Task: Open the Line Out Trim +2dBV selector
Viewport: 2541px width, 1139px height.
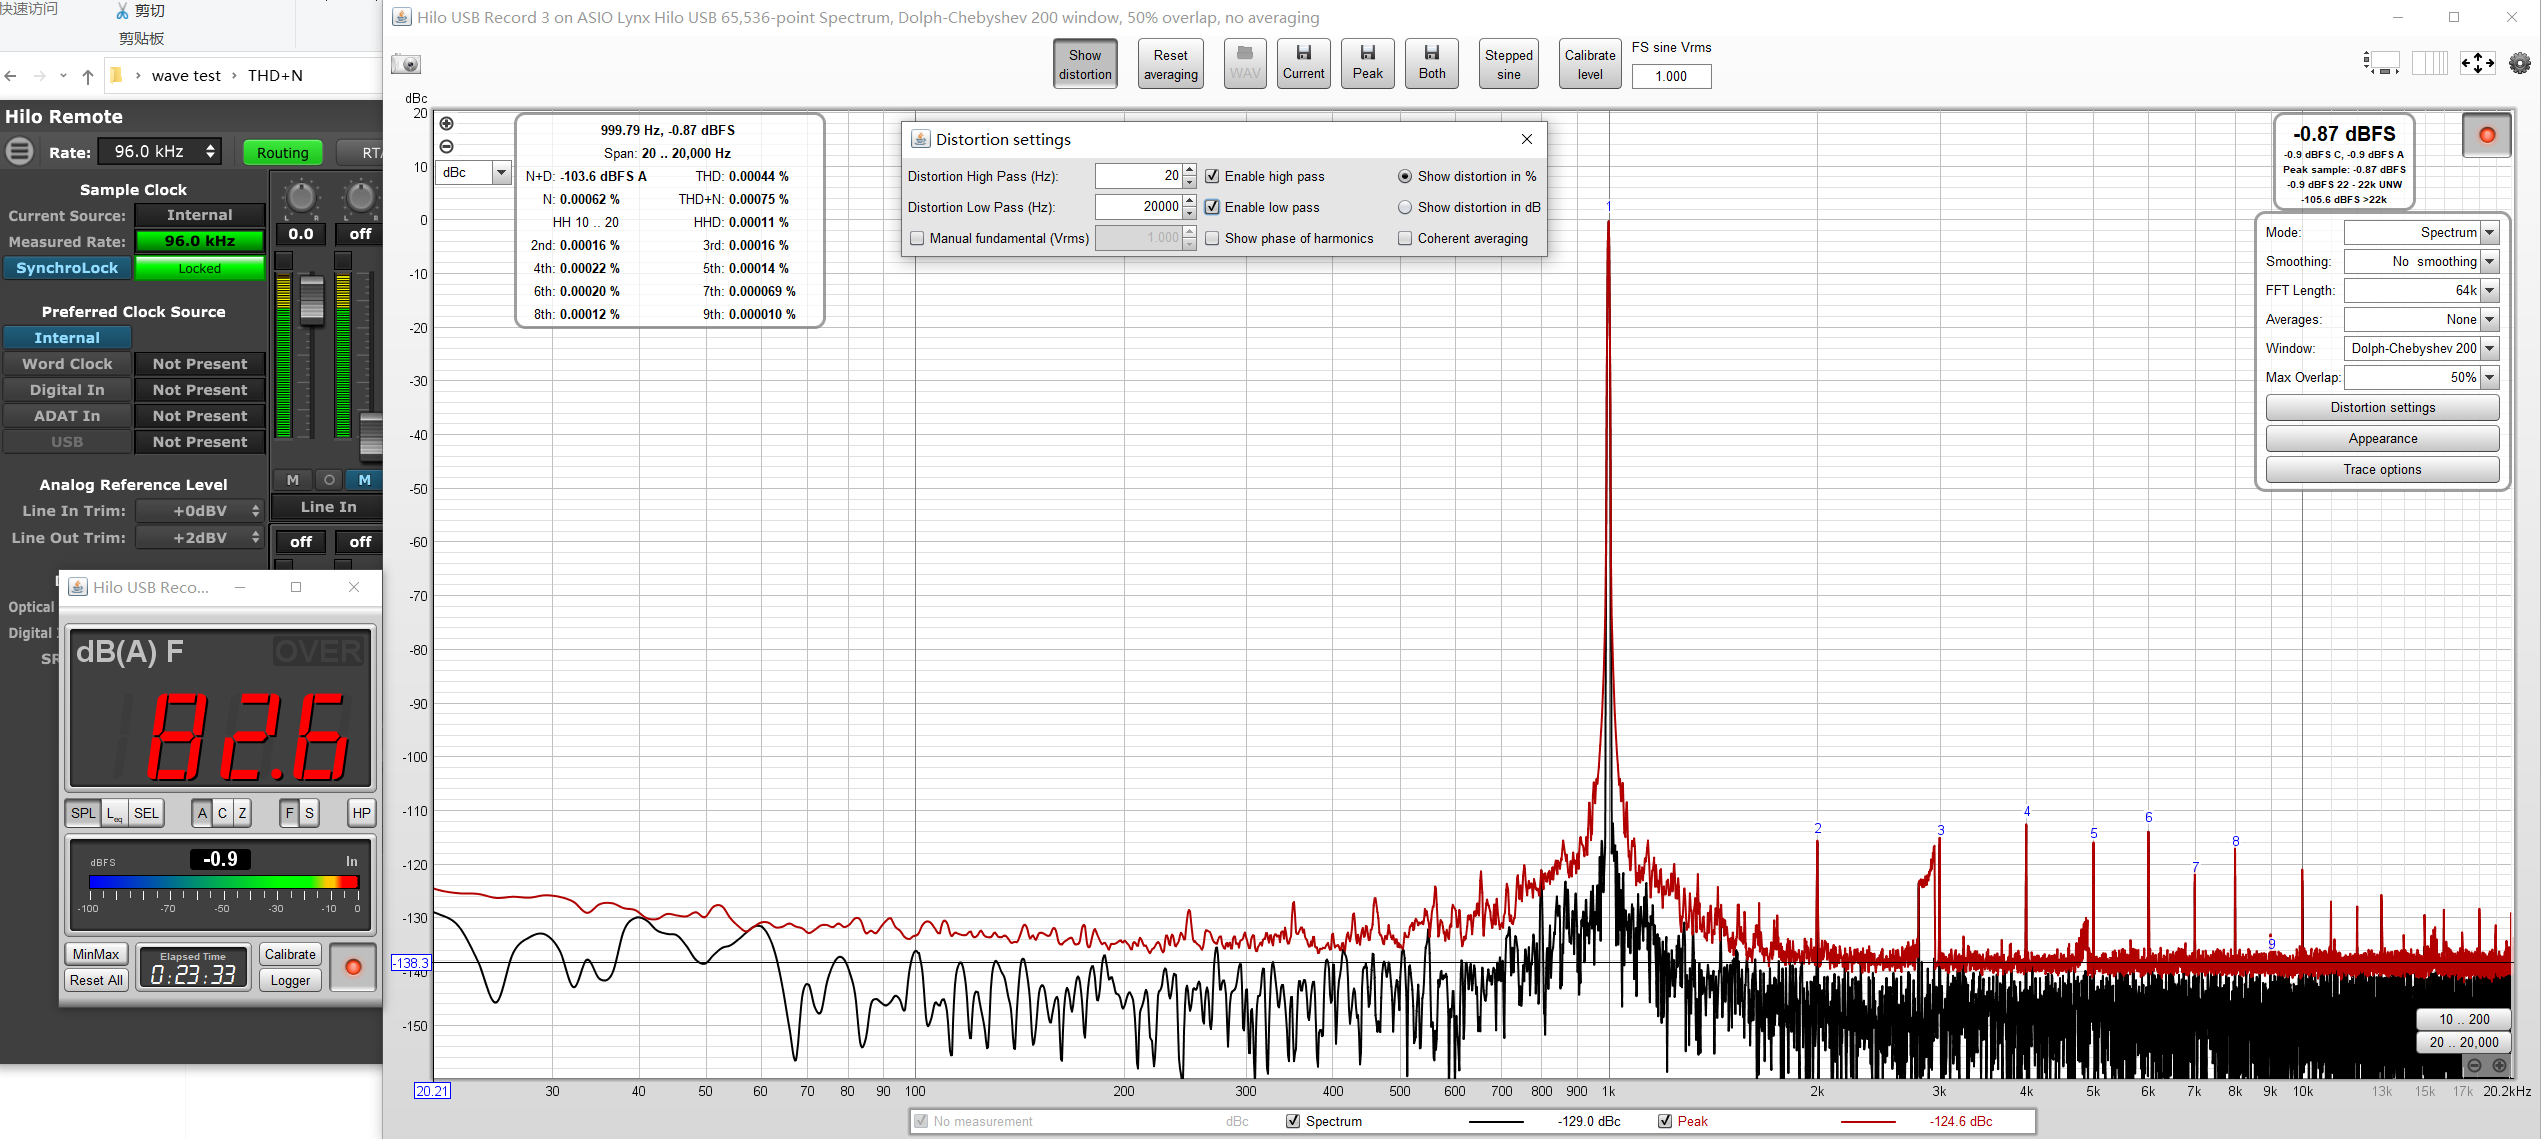Action: pyautogui.click(x=200, y=538)
